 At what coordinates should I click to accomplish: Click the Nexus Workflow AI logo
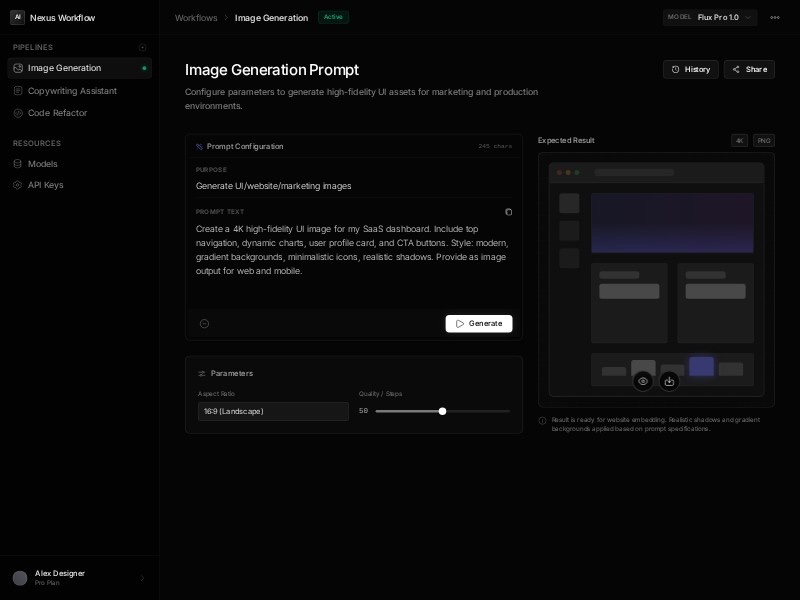(17, 17)
